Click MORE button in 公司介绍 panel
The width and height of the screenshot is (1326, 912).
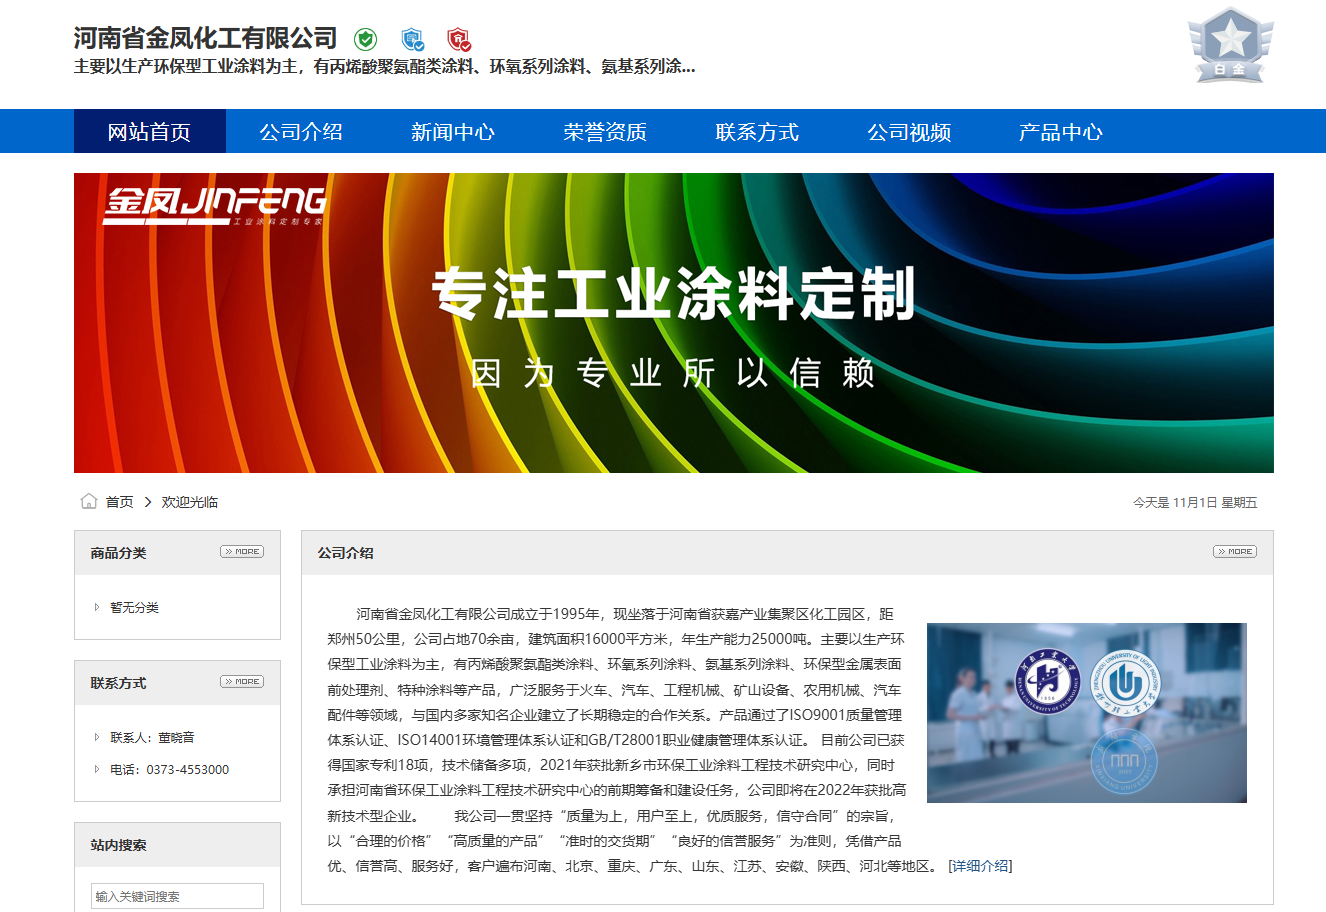point(1234,552)
